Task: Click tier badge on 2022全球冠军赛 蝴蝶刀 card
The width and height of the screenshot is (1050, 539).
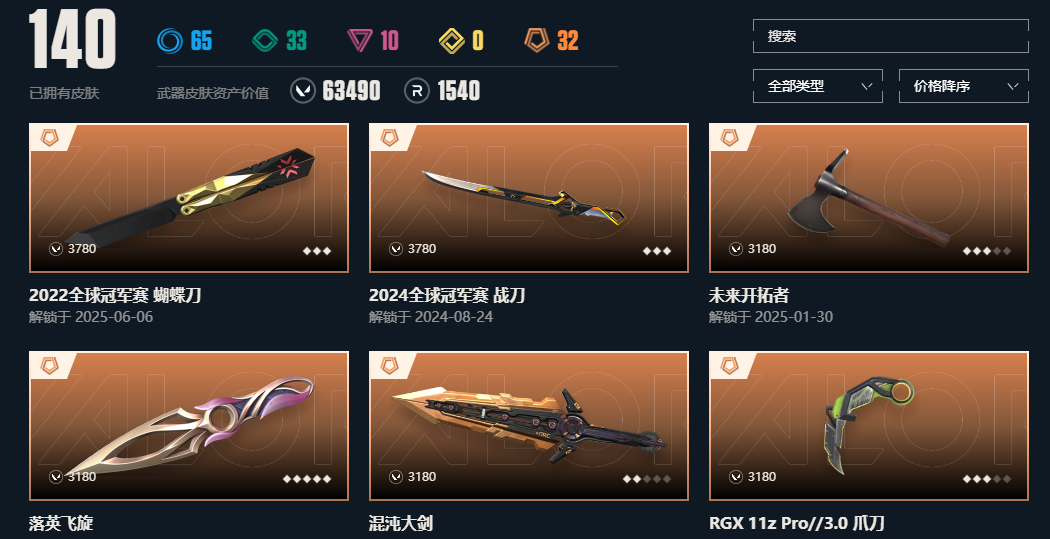Action: tap(50, 138)
